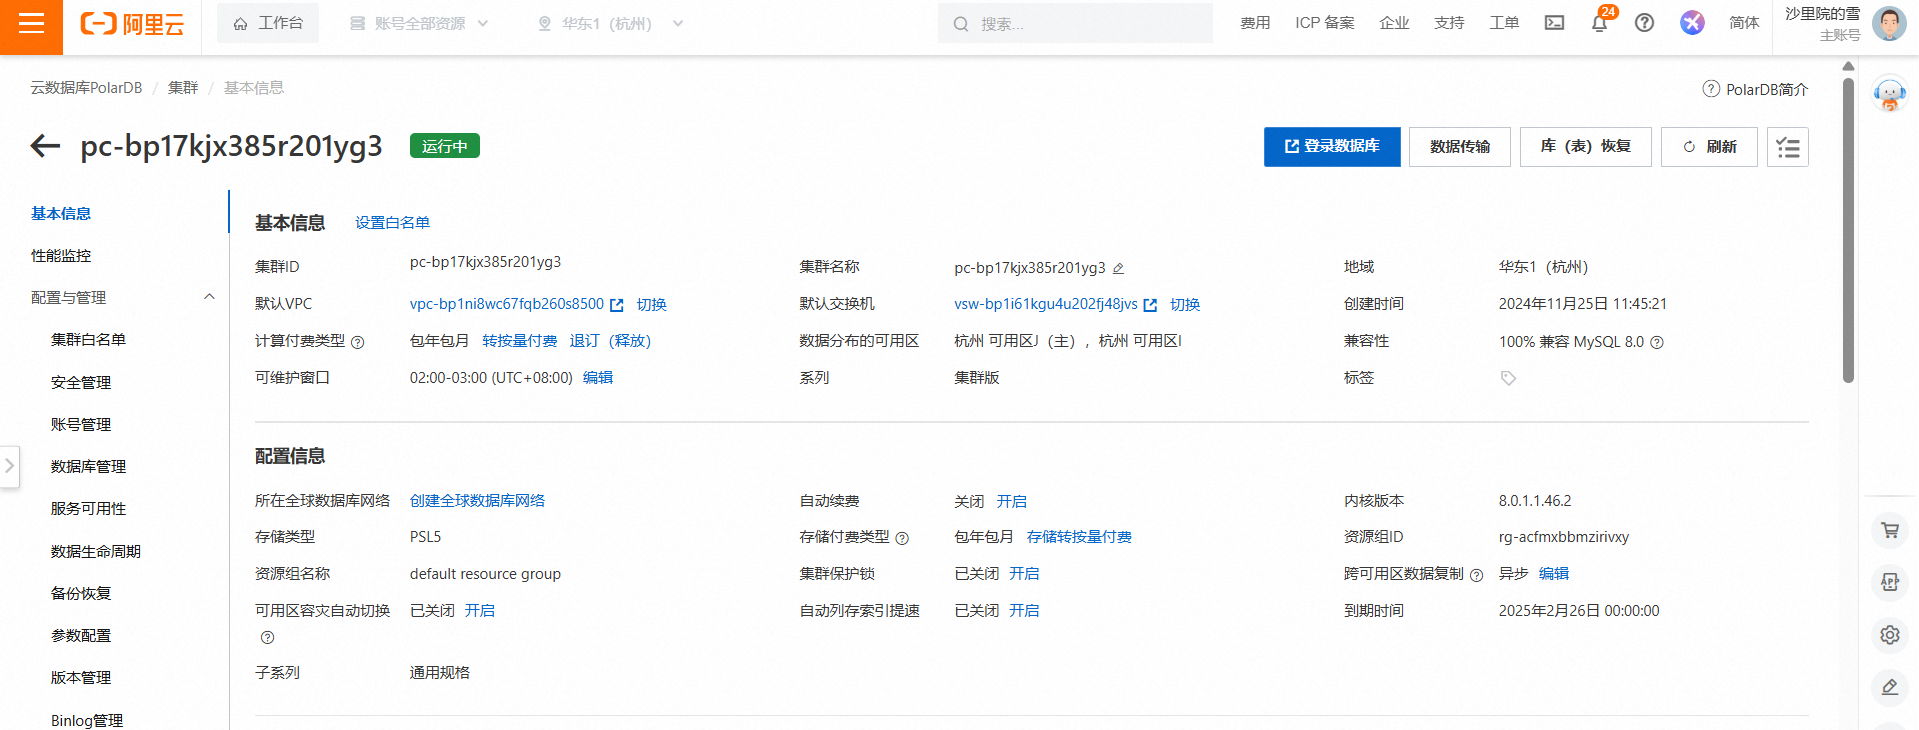Edit cluster name with pencil icon
Image resolution: width=1919 pixels, height=730 pixels.
click(1119, 268)
